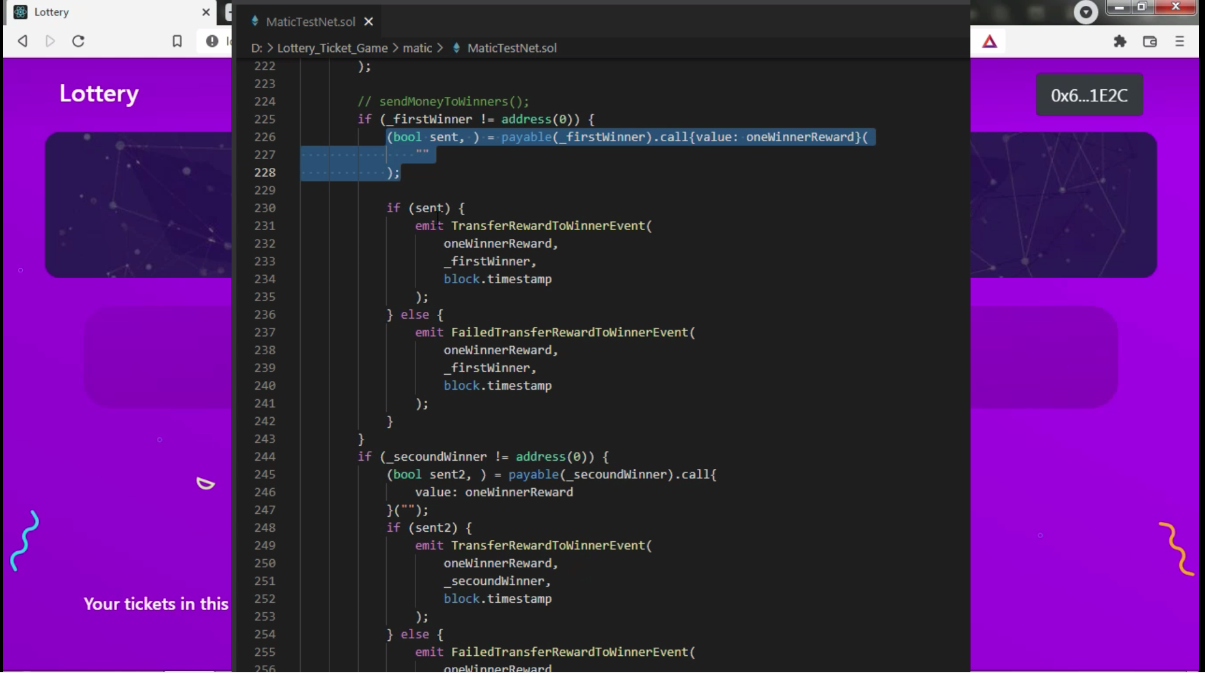Click the browser forward arrow
1205x673 pixels.
(x=50, y=41)
